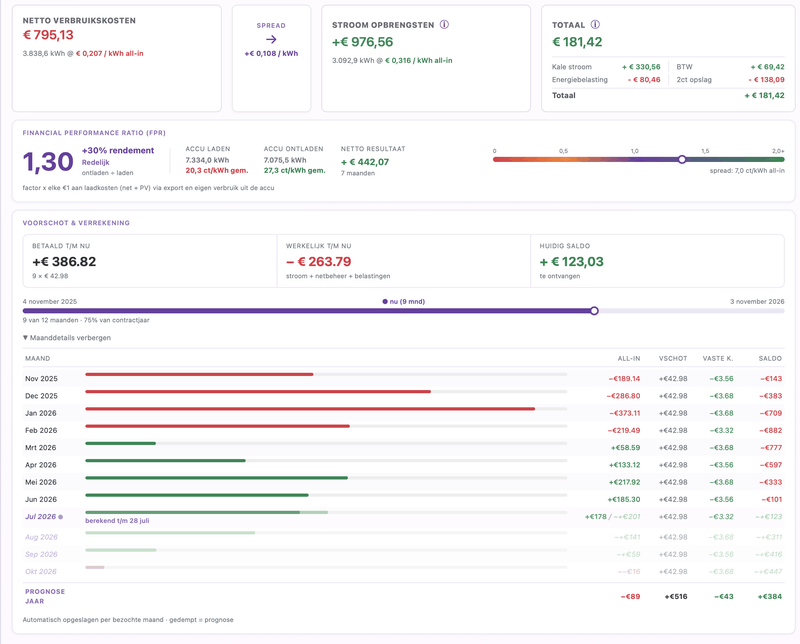Click the 'berekend t/m 28 juli' note

(x=117, y=521)
